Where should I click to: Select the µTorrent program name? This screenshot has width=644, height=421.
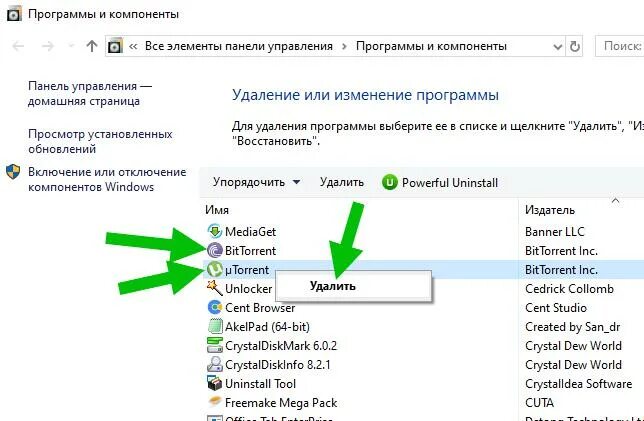click(247, 269)
